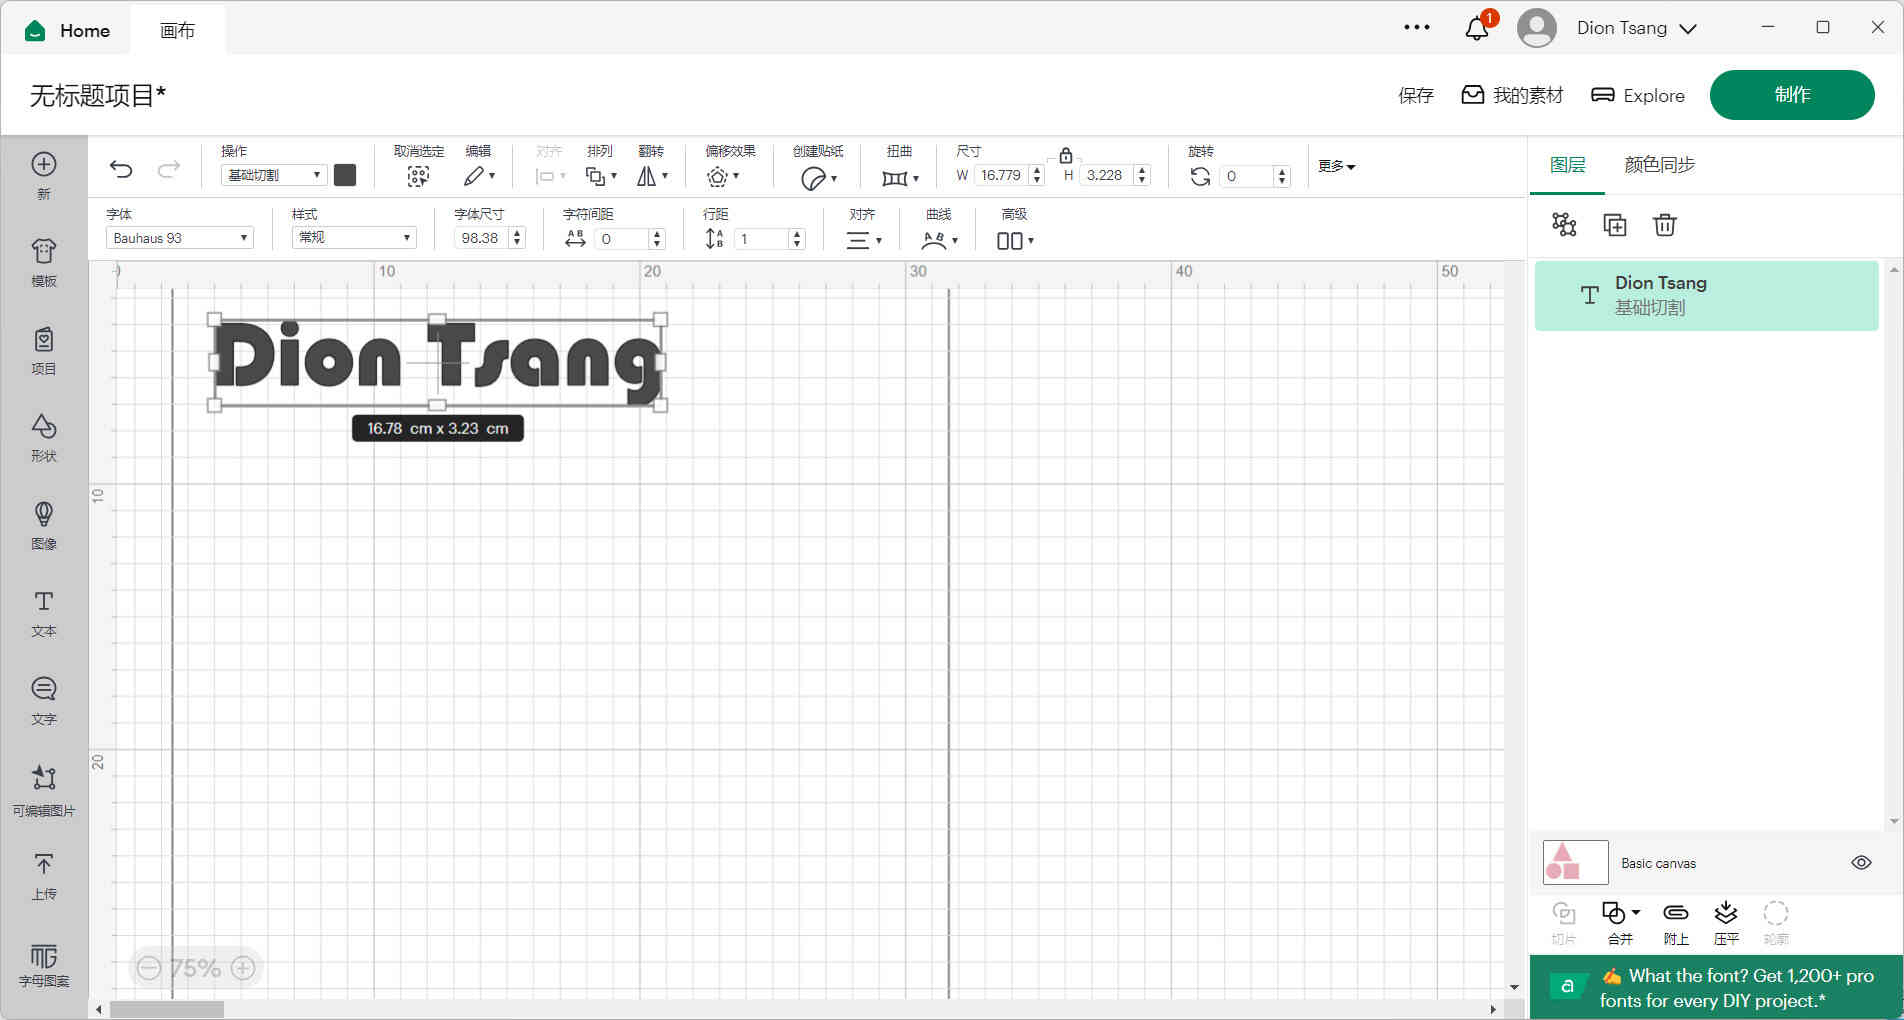Open the Projects clipboard icon in sidebar
This screenshot has height=1020, width=1904.
pos(44,339)
